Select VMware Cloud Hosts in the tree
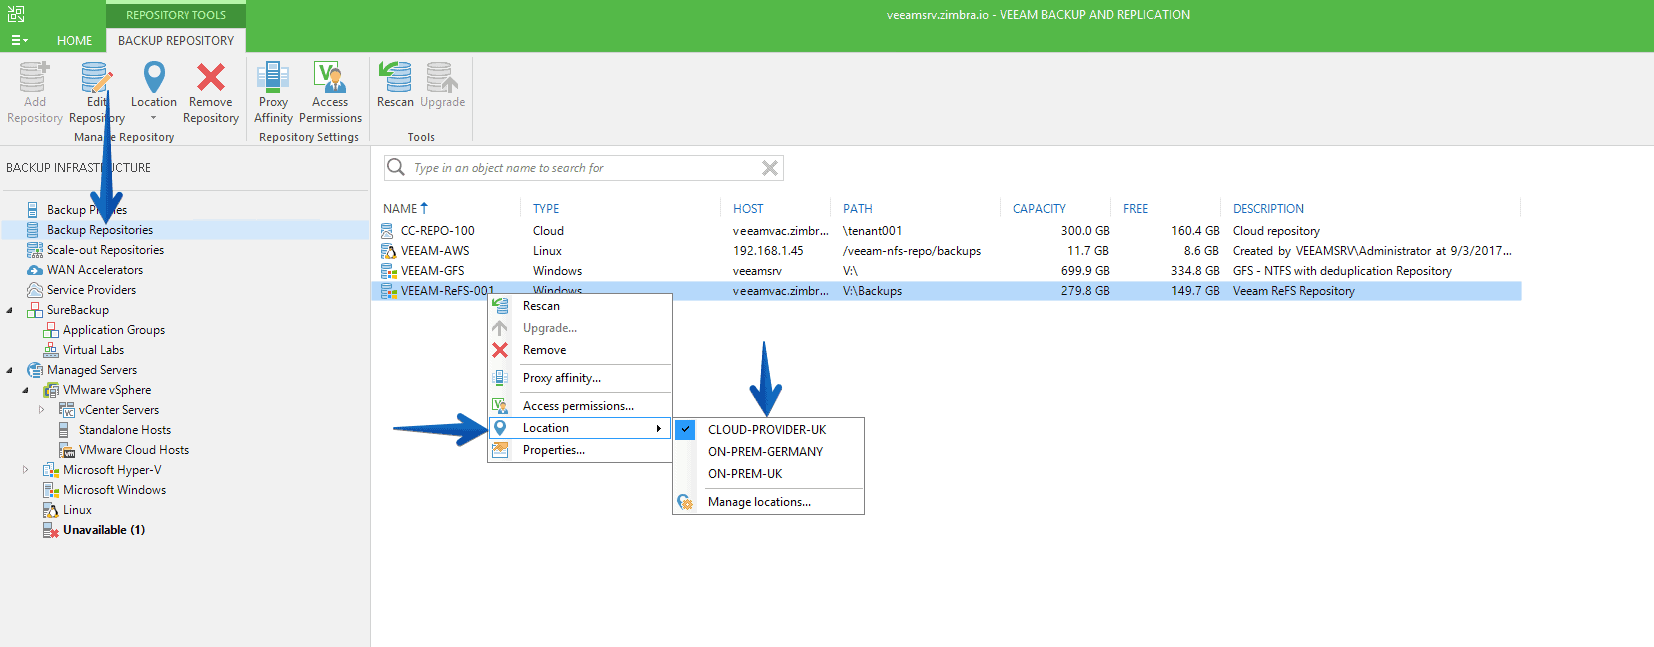 point(134,450)
